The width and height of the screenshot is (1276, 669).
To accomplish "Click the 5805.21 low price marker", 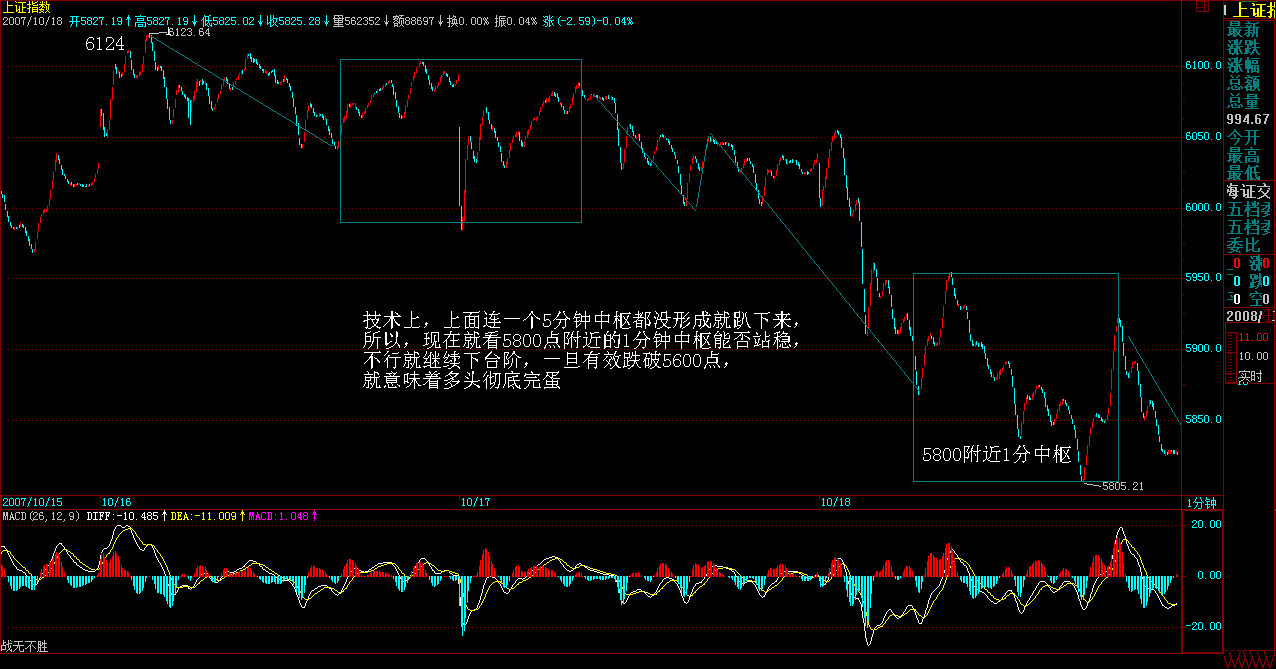I will click(1121, 486).
